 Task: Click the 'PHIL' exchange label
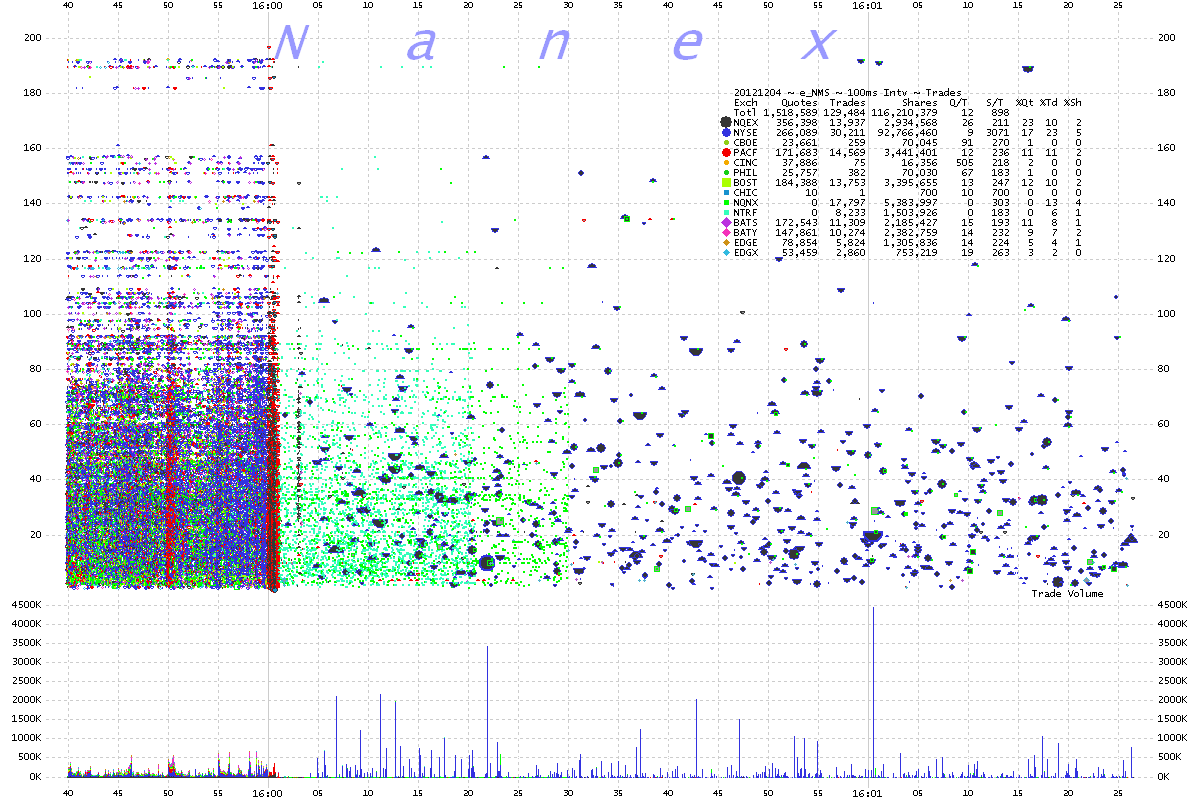745,173
